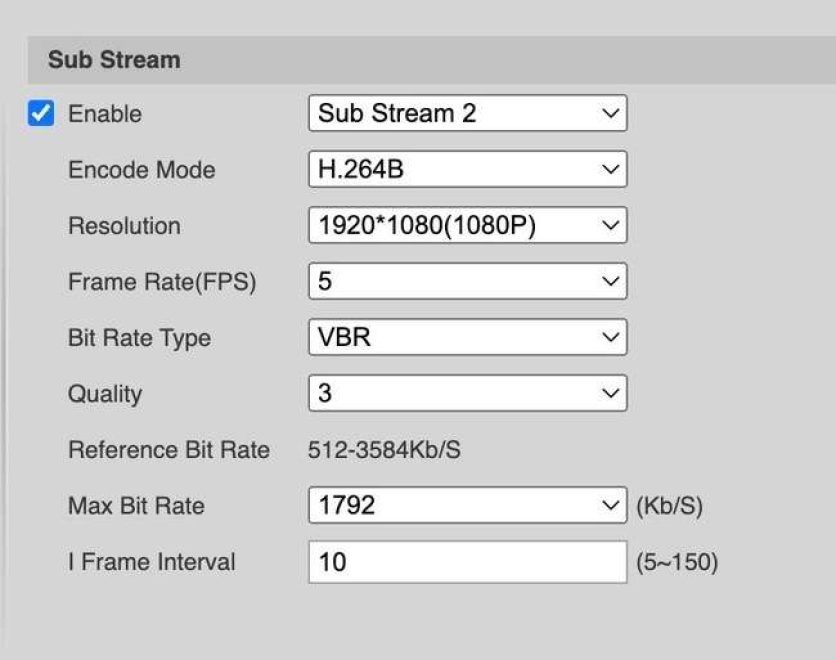The image size is (836, 660).
Task: Click the Quality label
Action: click(x=105, y=394)
